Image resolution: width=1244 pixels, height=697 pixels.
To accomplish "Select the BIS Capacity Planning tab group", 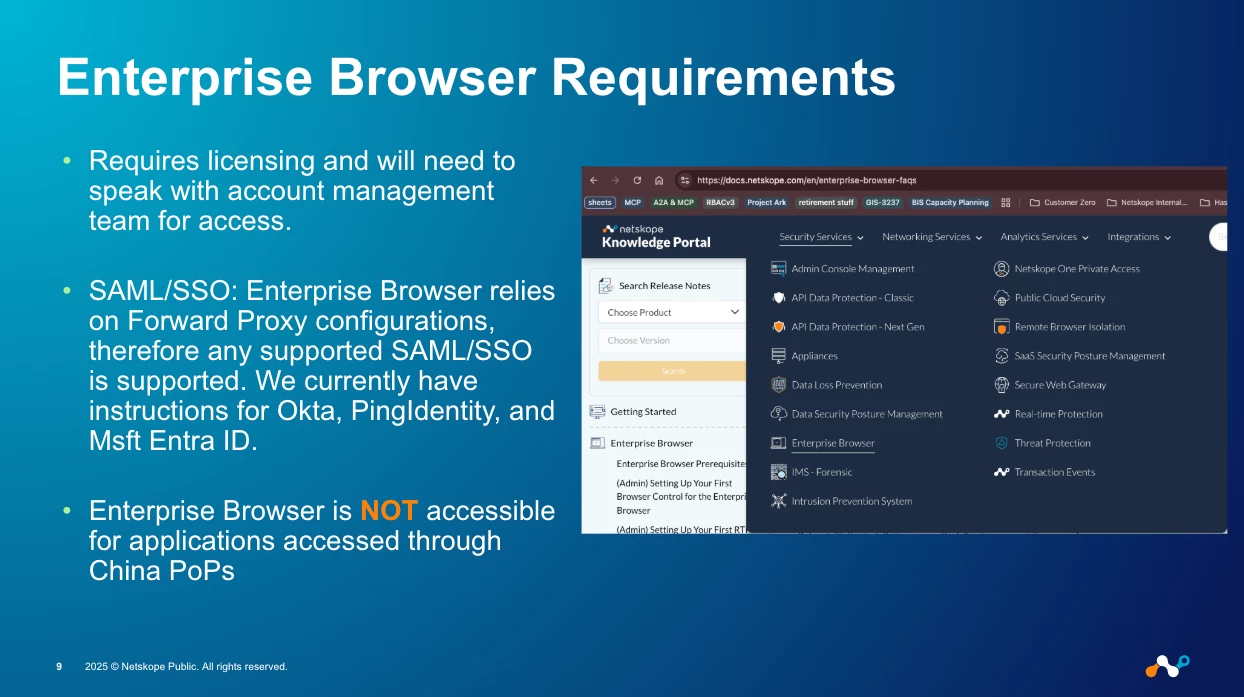I will [950, 202].
